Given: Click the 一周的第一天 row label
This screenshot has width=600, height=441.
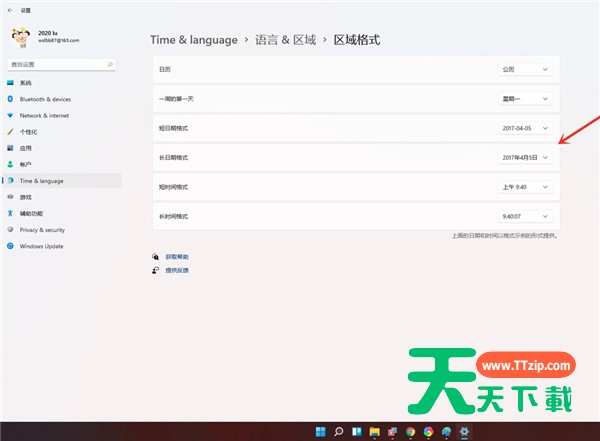Looking at the screenshot, I should tap(176, 99).
